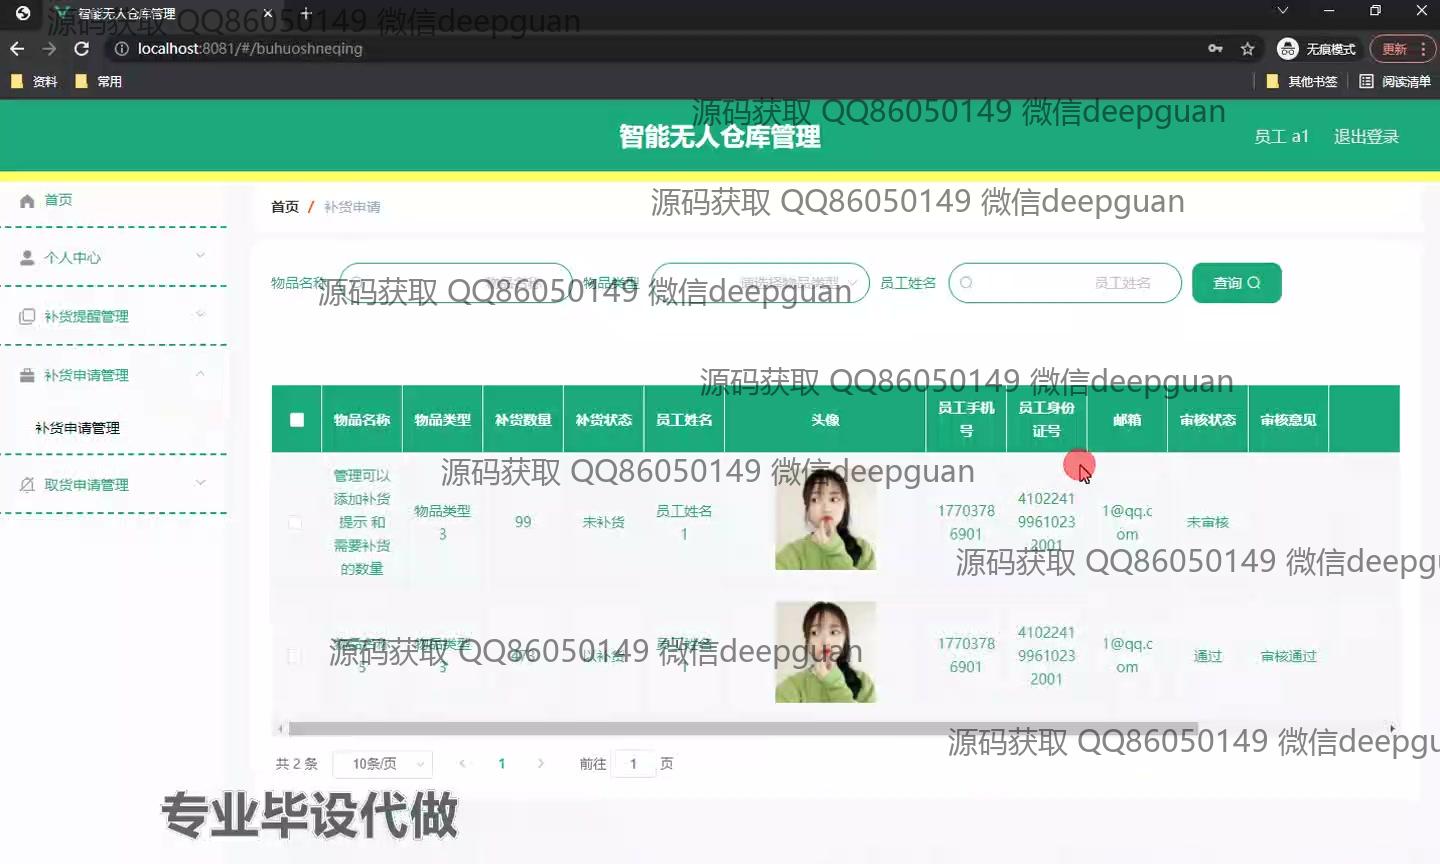Click the 查询 search button
This screenshot has width=1440, height=864.
1236,283
